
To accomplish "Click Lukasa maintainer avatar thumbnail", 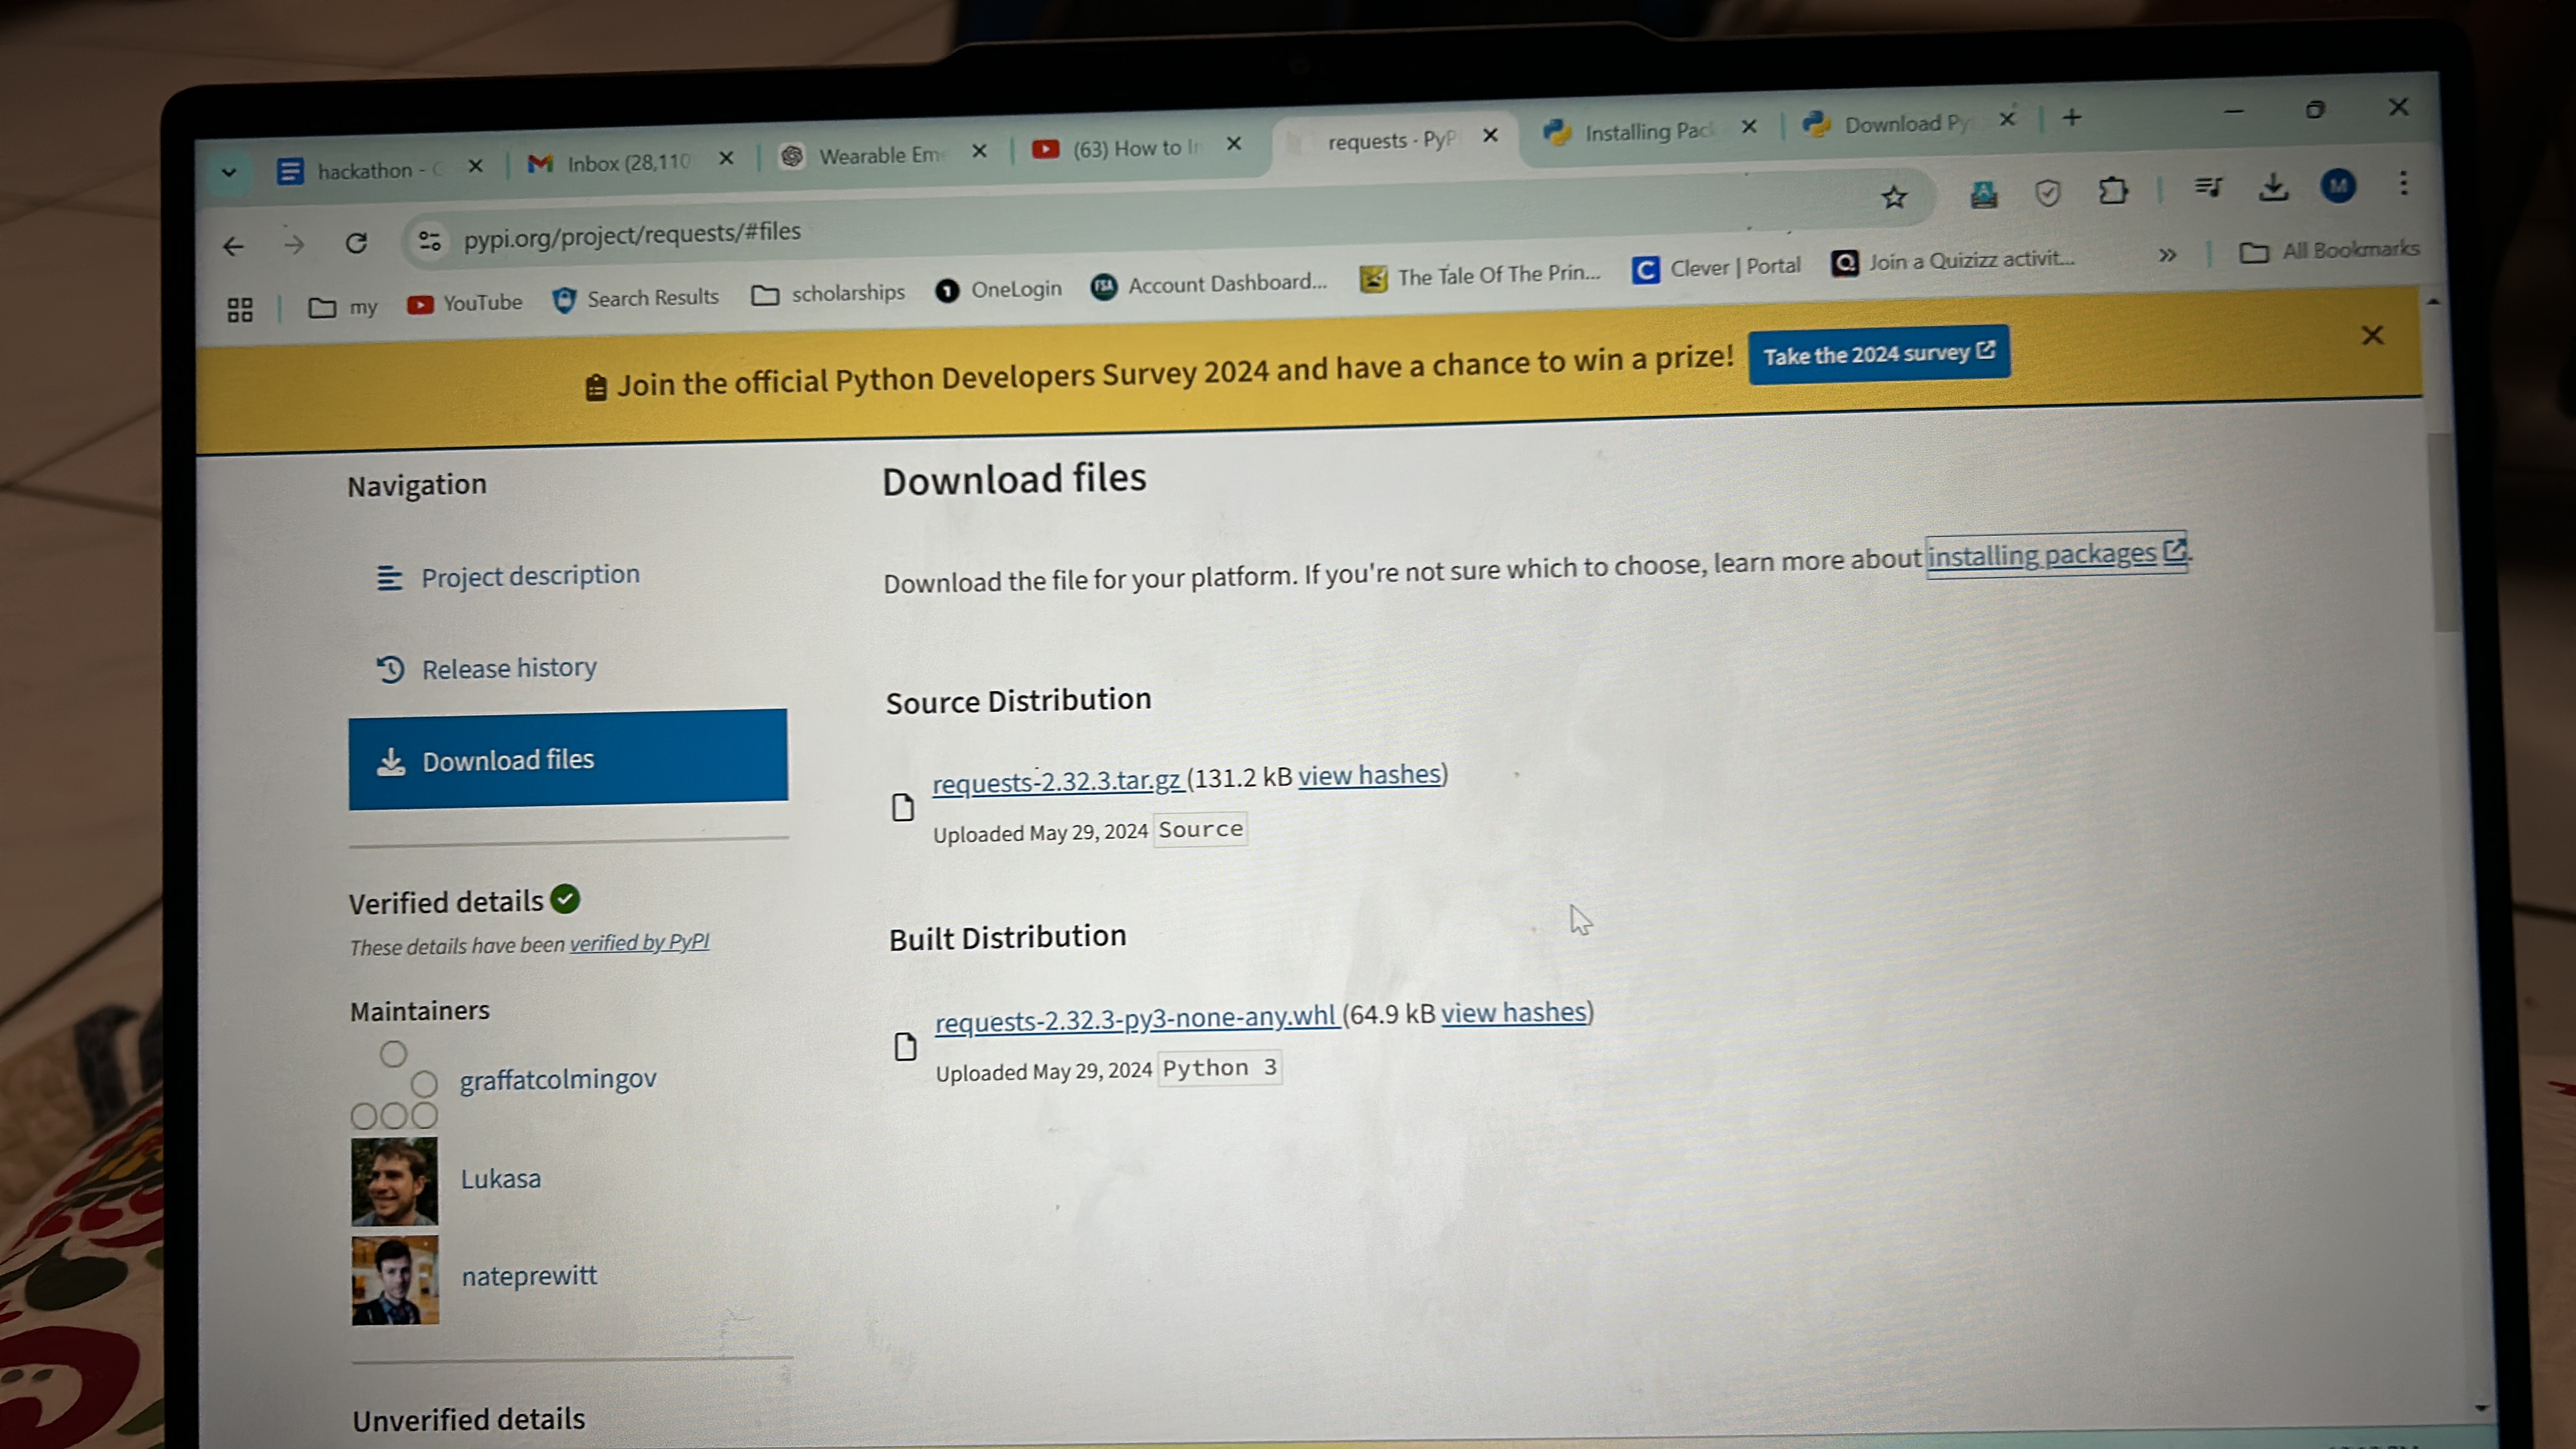I will [x=394, y=1181].
